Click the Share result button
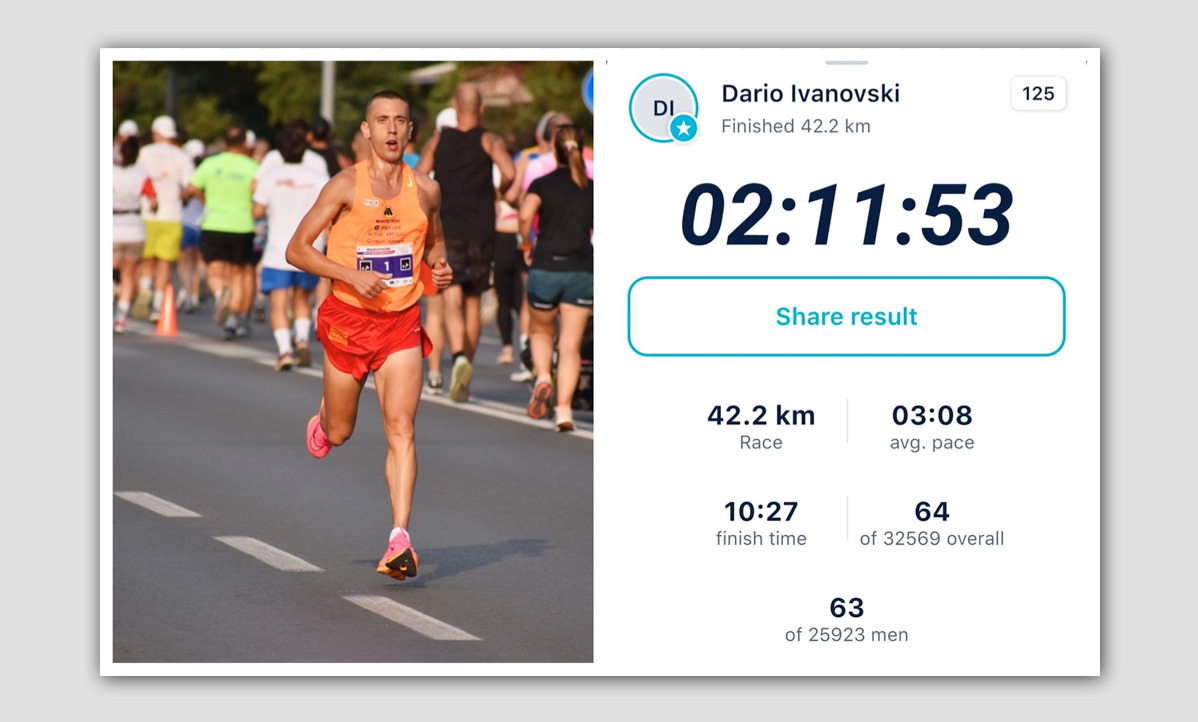 [846, 316]
